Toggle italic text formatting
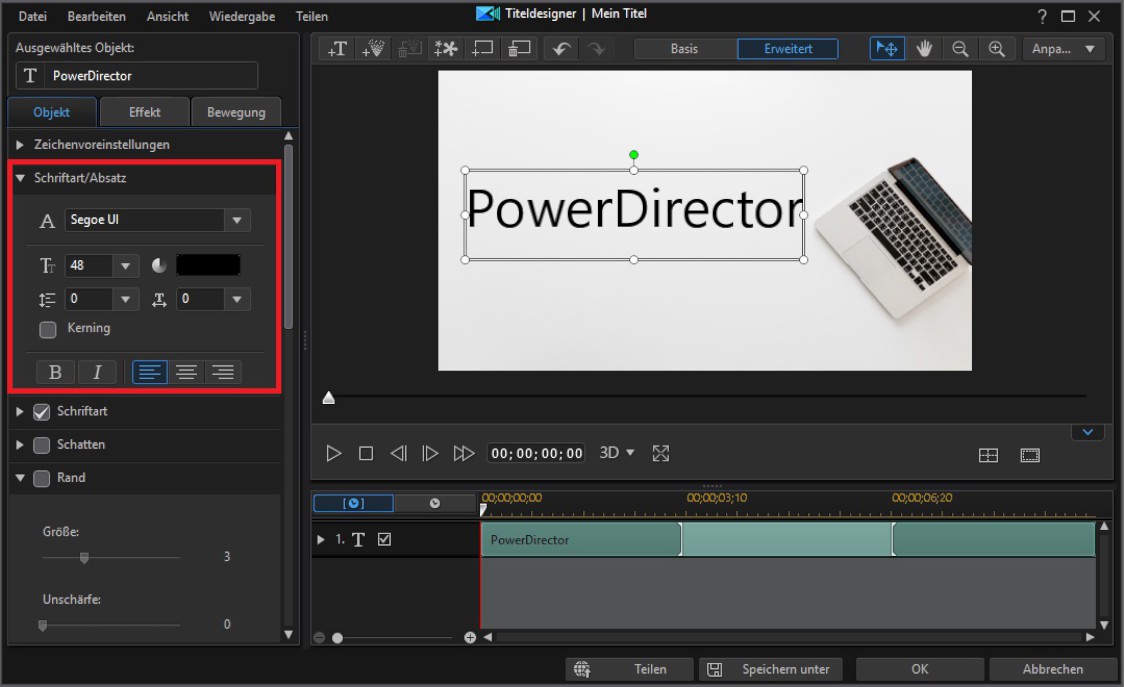The height and width of the screenshot is (687, 1125). [97, 372]
